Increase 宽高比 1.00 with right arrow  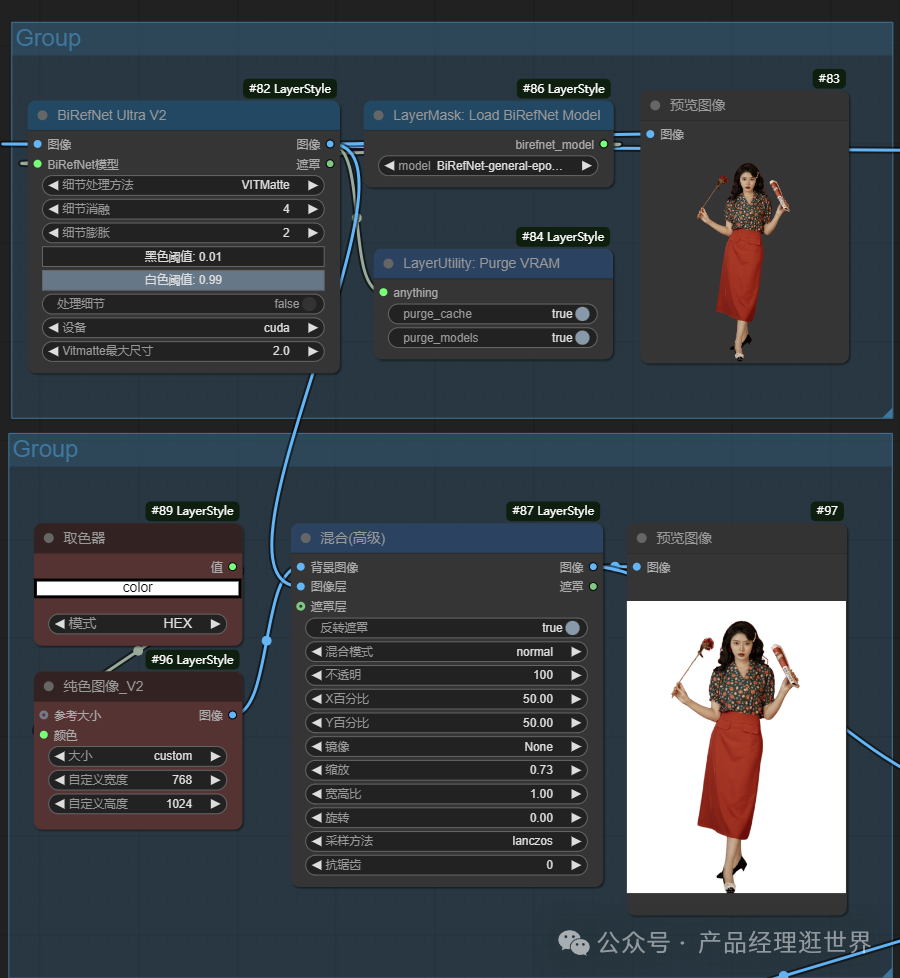(576, 794)
